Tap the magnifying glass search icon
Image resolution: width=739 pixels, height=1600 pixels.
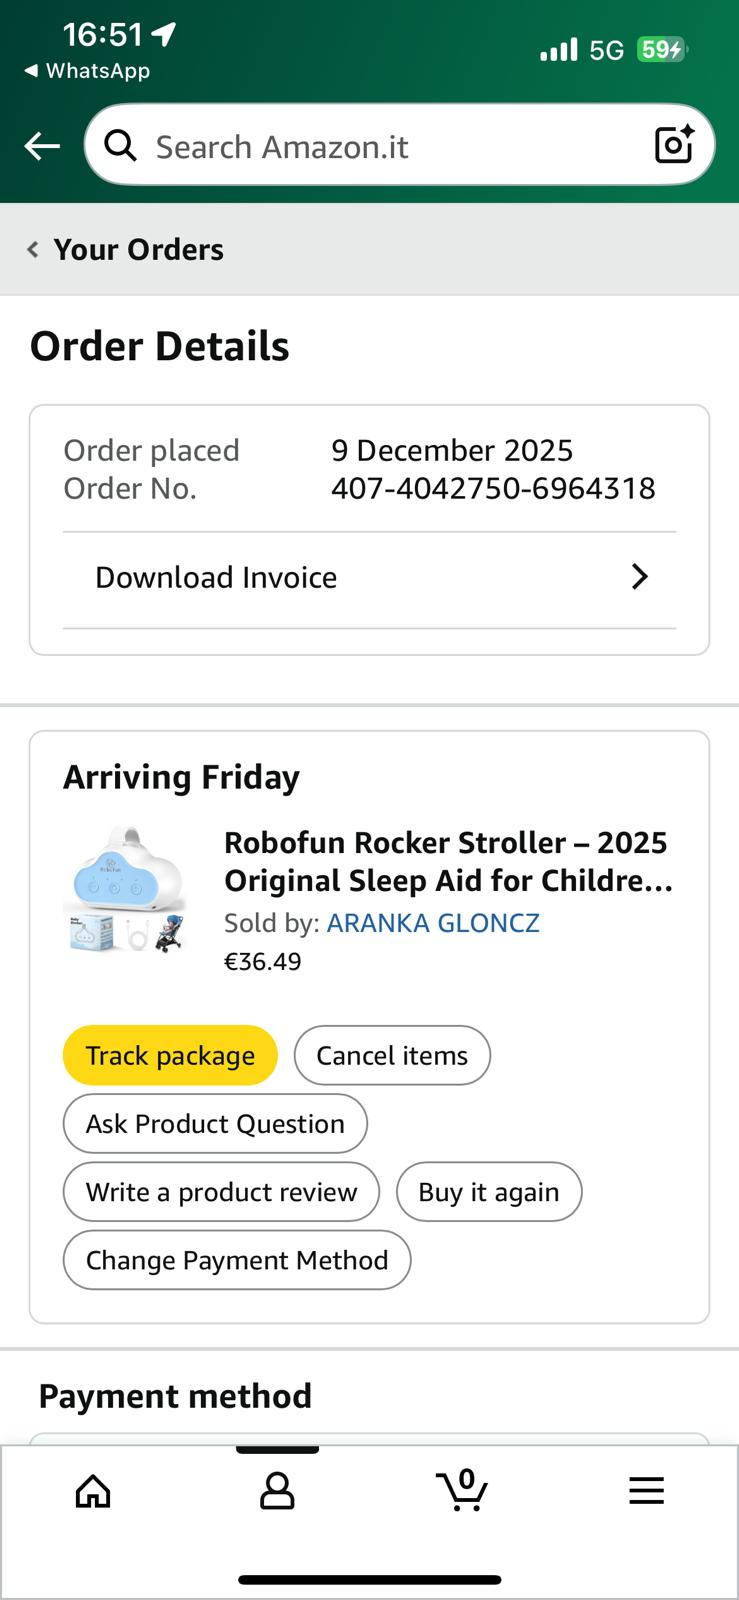click(x=121, y=146)
